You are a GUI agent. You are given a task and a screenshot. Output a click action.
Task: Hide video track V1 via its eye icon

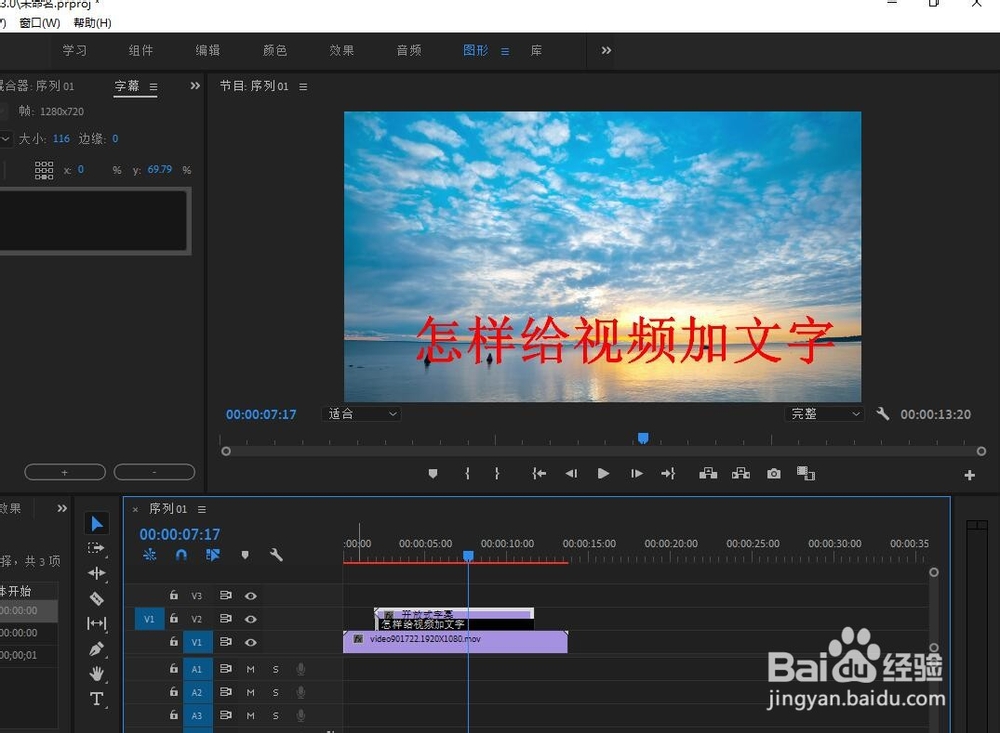click(251, 642)
